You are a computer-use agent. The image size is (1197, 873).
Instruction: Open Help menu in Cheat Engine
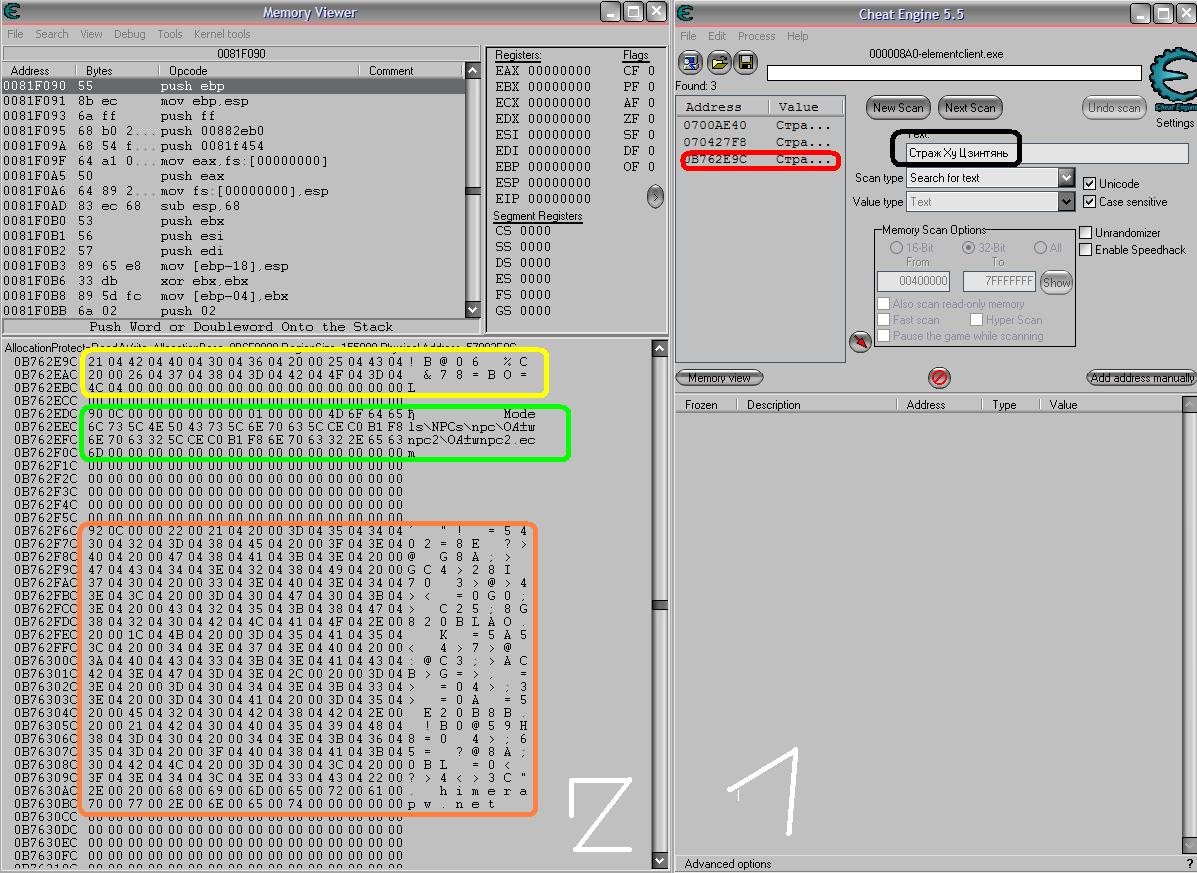[797, 36]
